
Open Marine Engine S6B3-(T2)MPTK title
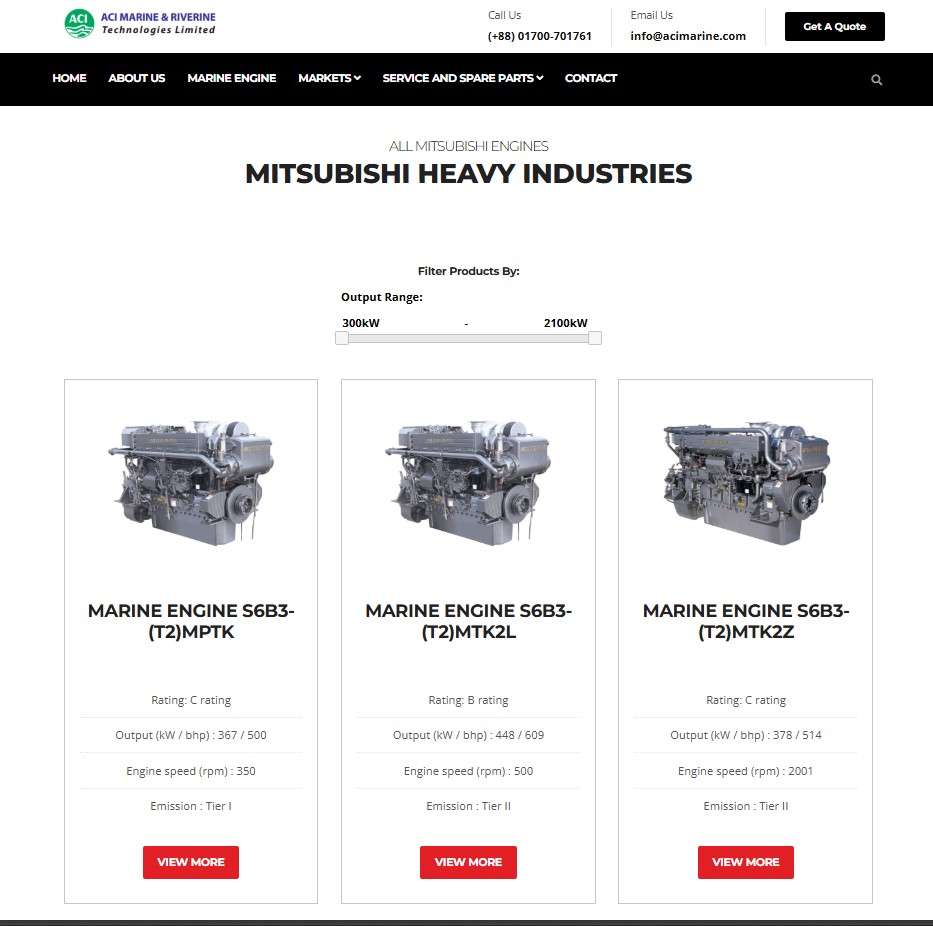(191, 621)
